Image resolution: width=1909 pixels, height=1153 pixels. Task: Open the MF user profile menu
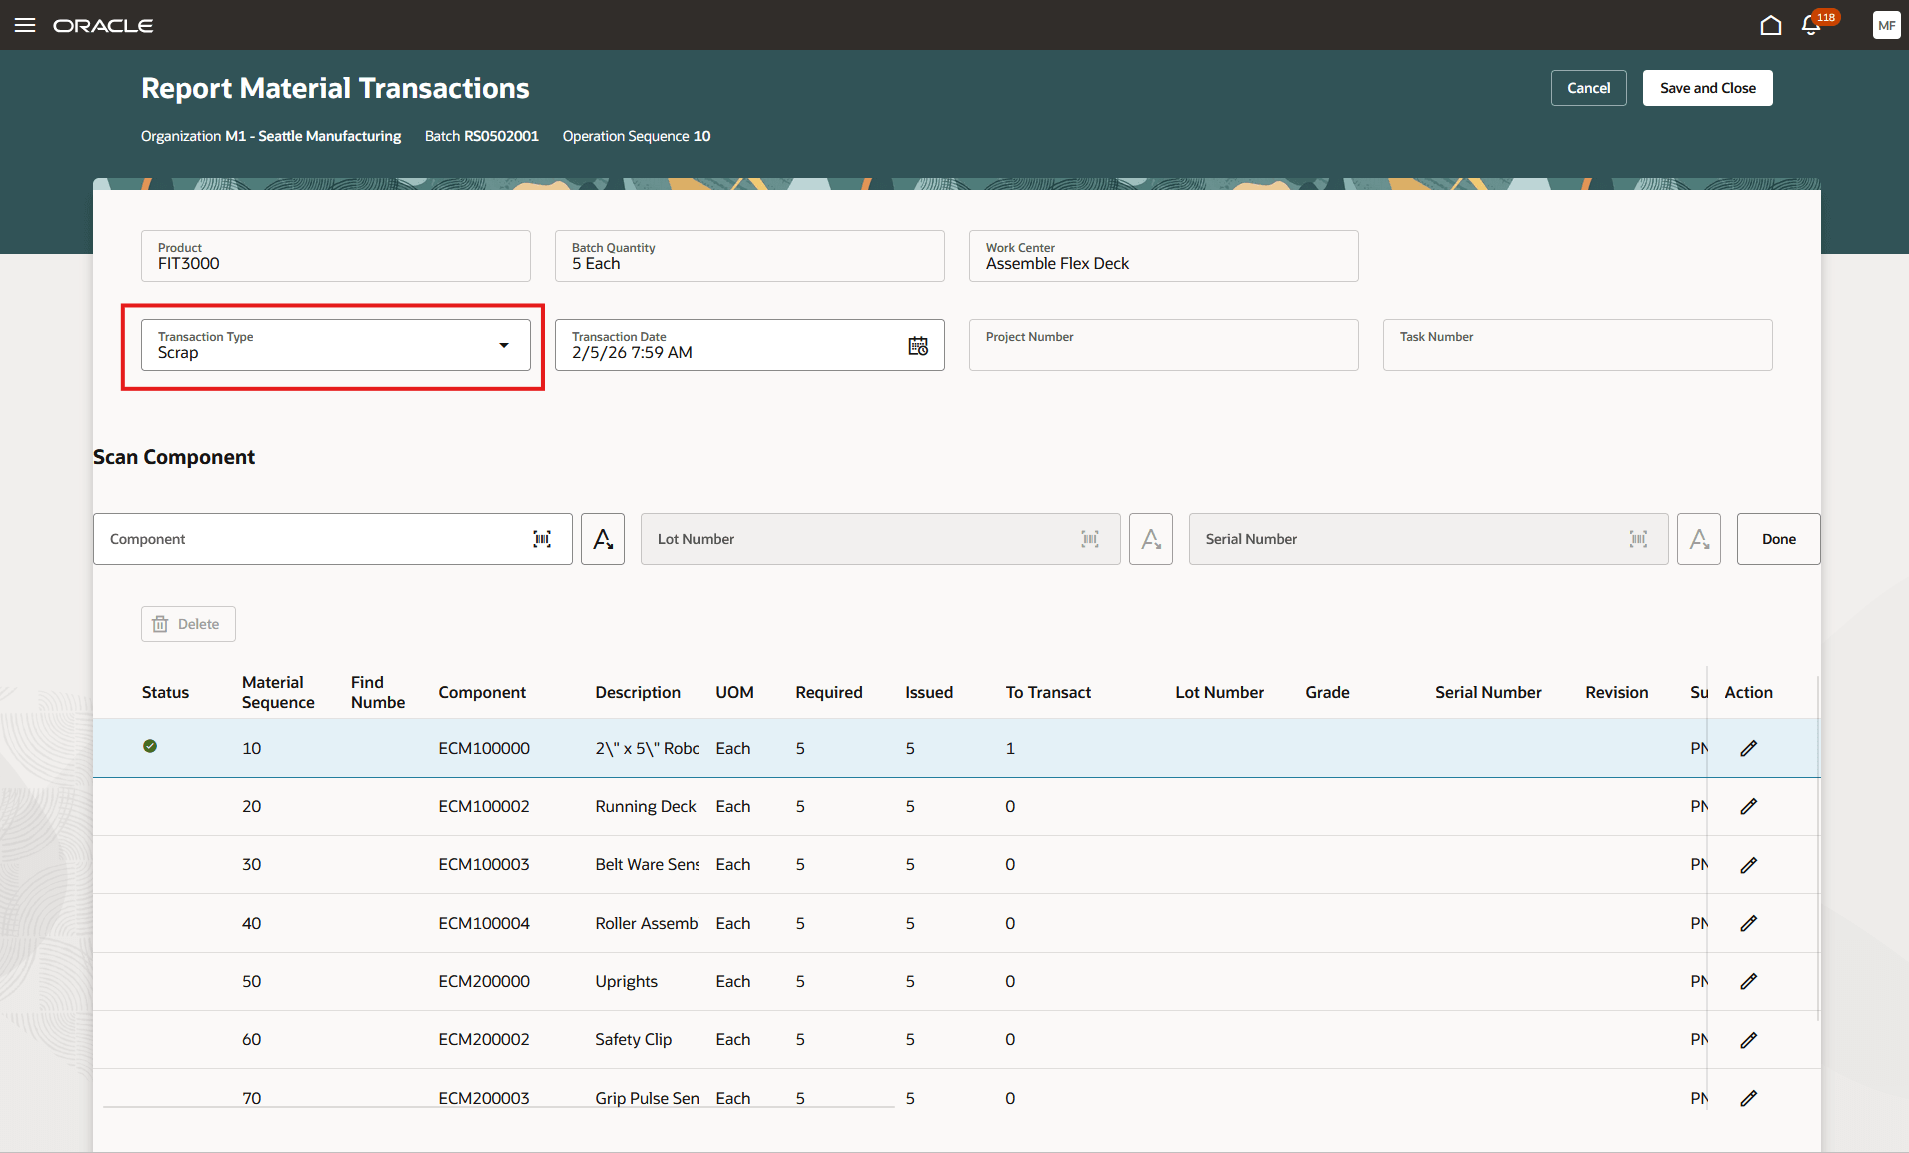click(1885, 25)
